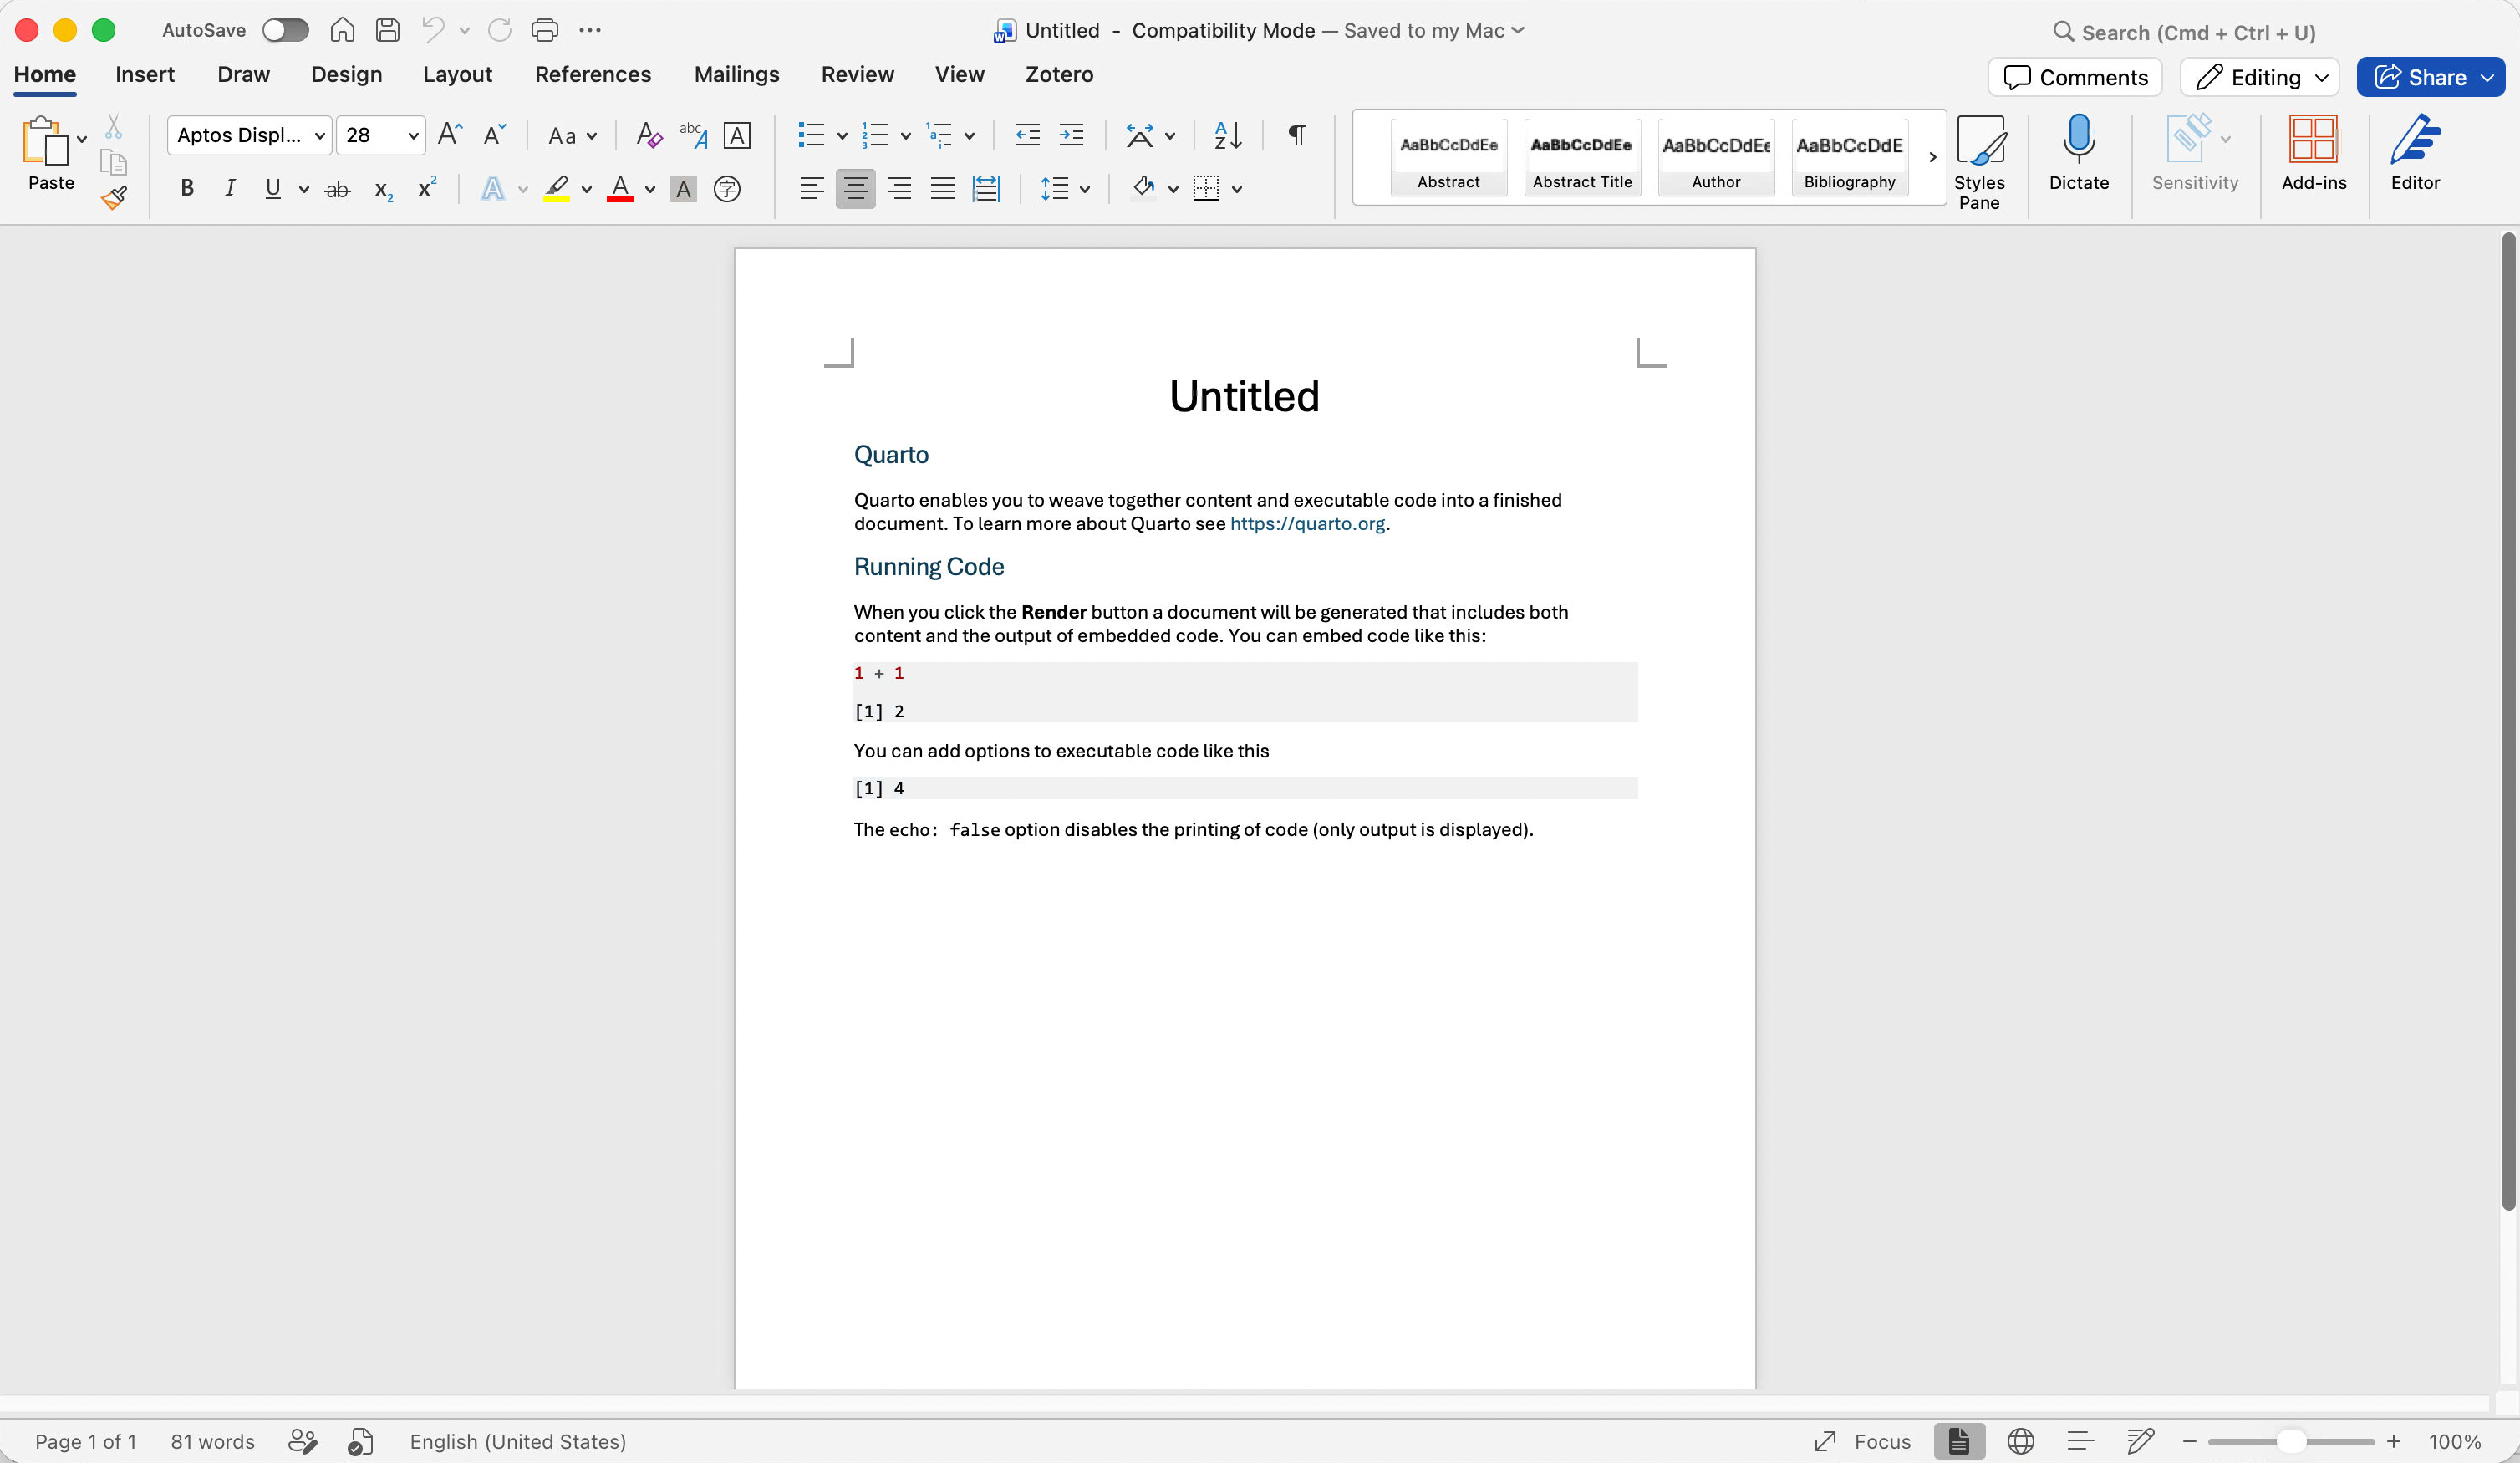
Task: Open the References tab
Action: [x=593, y=74]
